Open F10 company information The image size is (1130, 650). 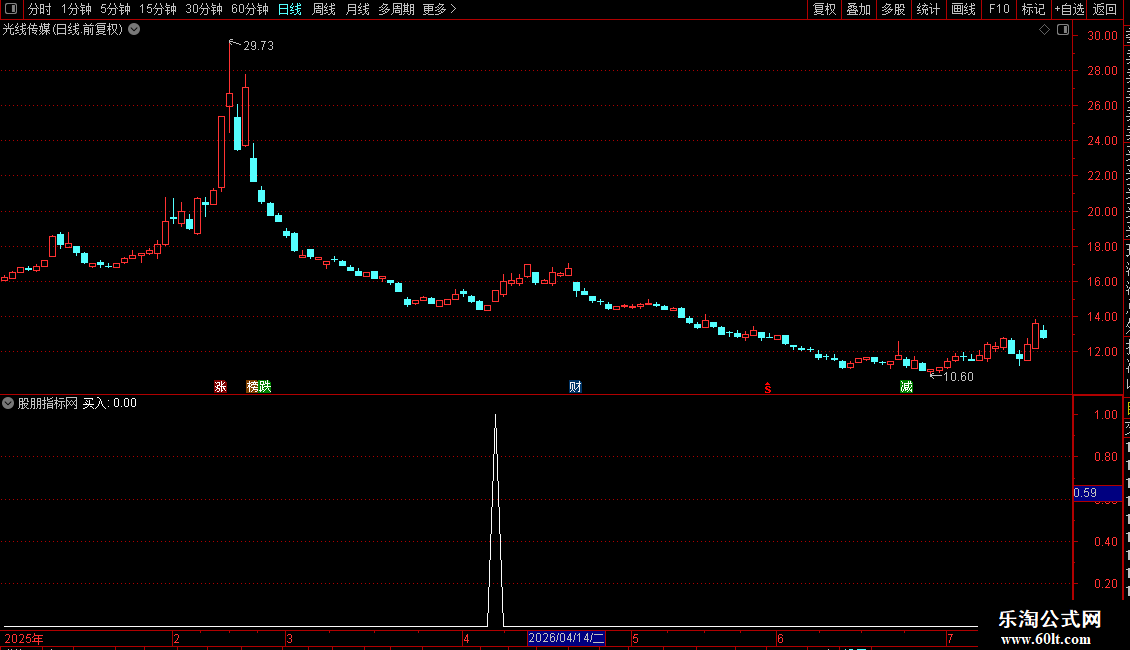(x=999, y=9)
